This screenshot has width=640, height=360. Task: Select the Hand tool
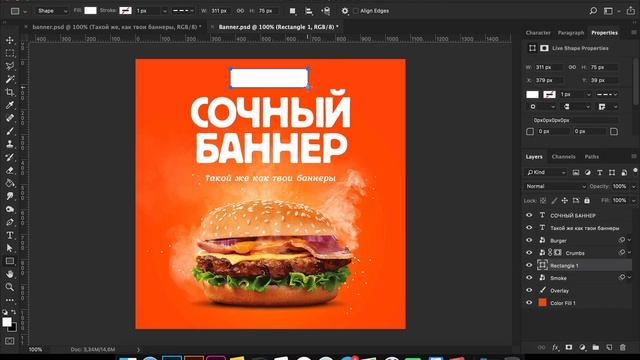pyautogui.click(x=10, y=274)
